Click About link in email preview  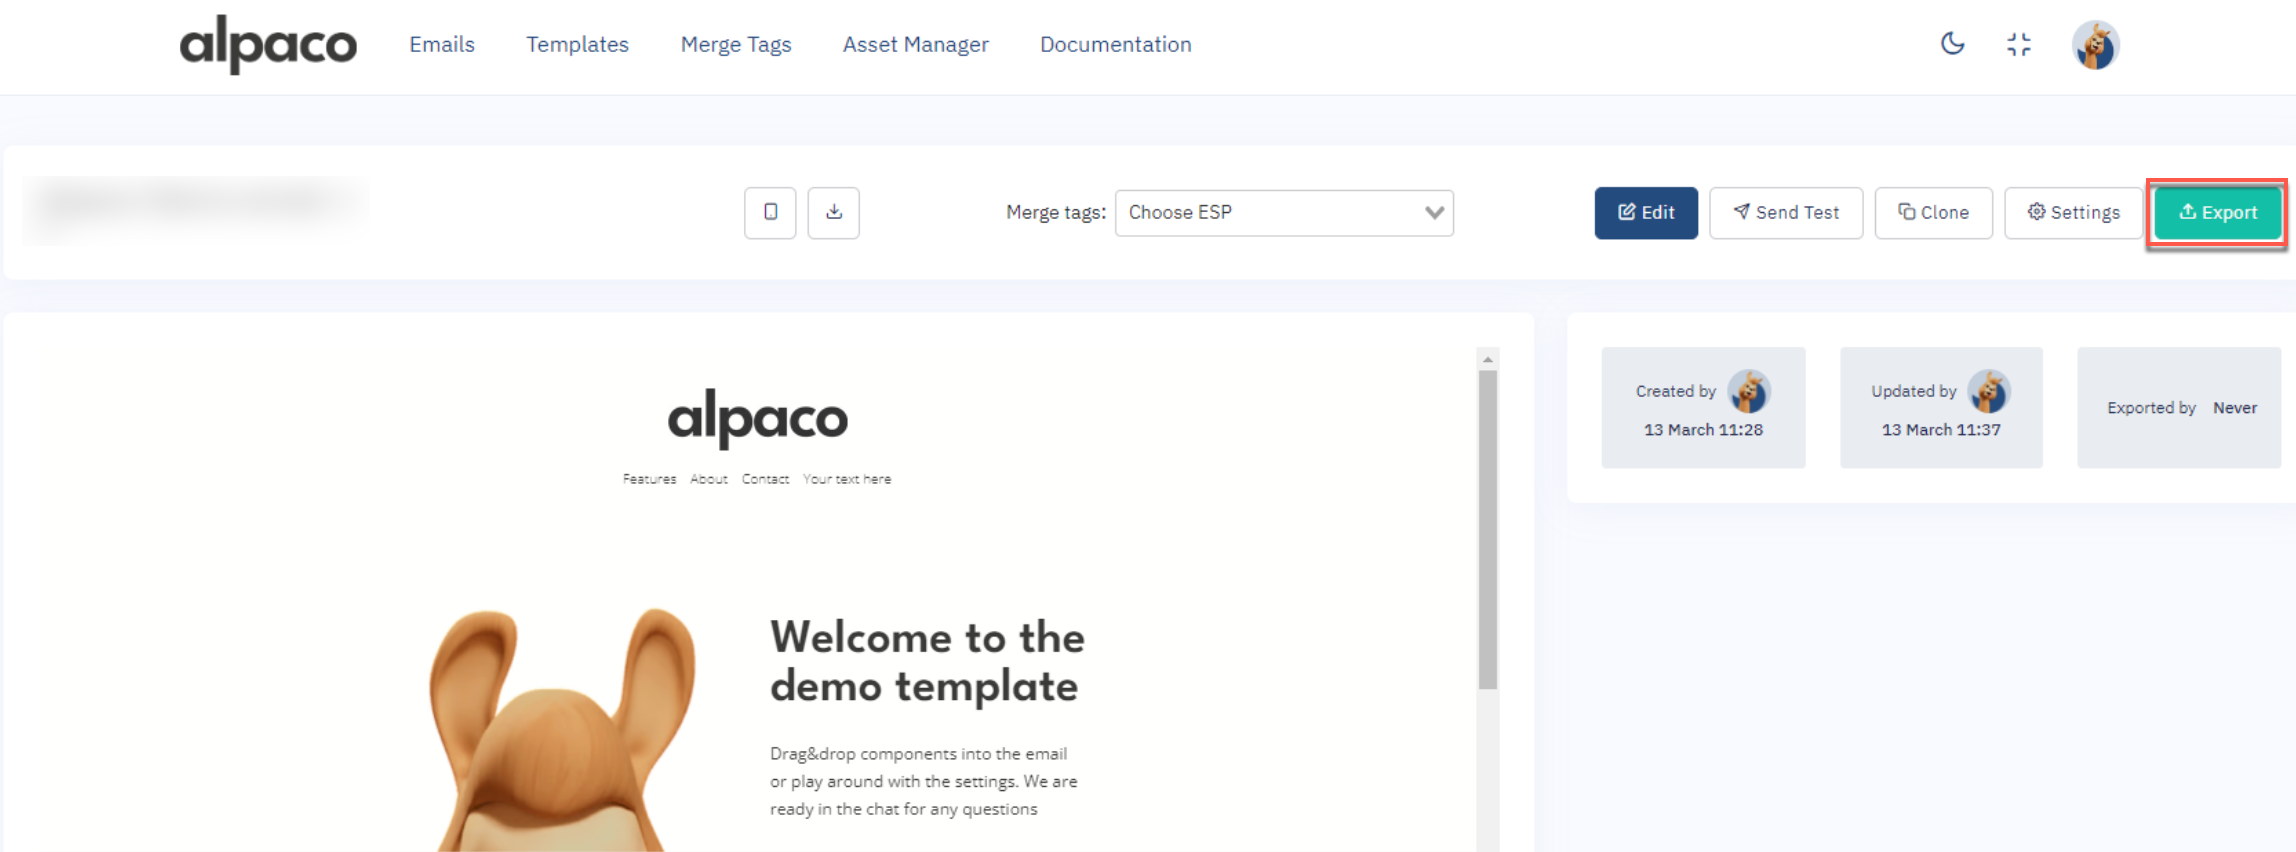coord(709,479)
